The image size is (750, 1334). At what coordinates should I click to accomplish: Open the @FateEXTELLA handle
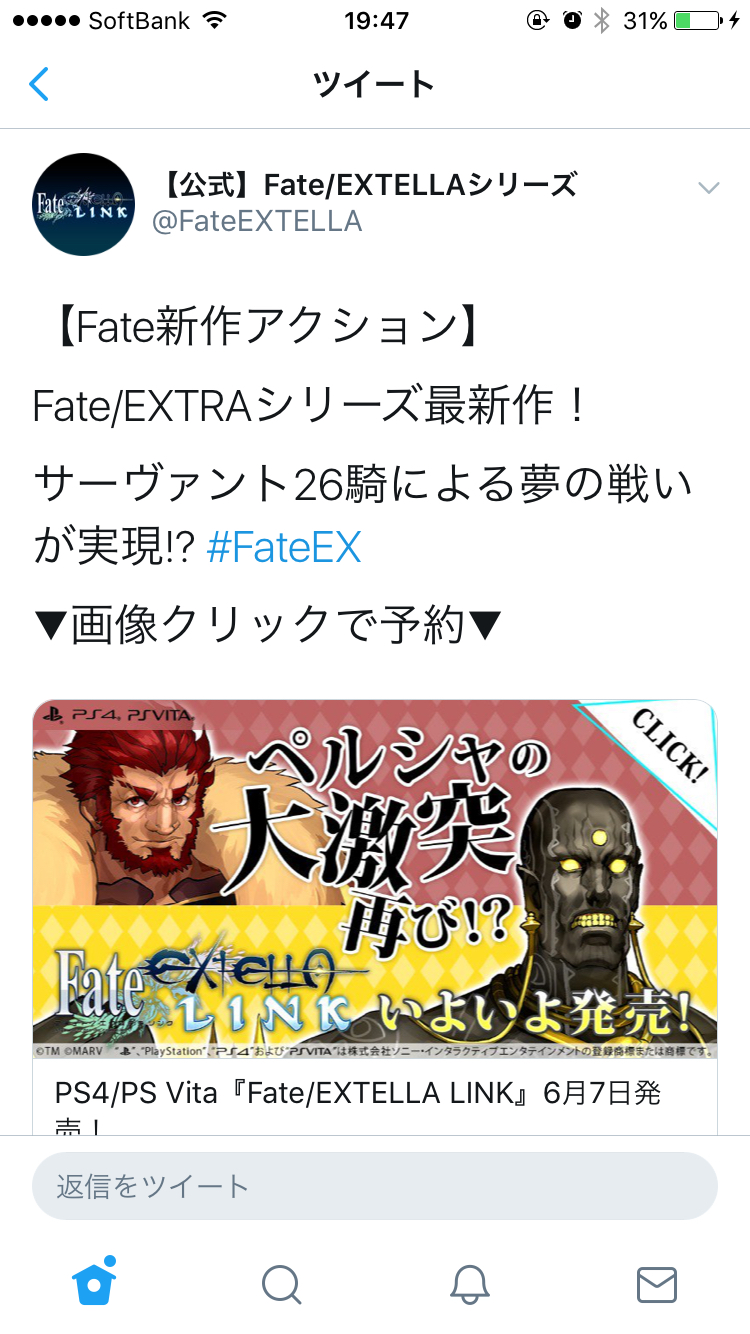[x=257, y=221]
